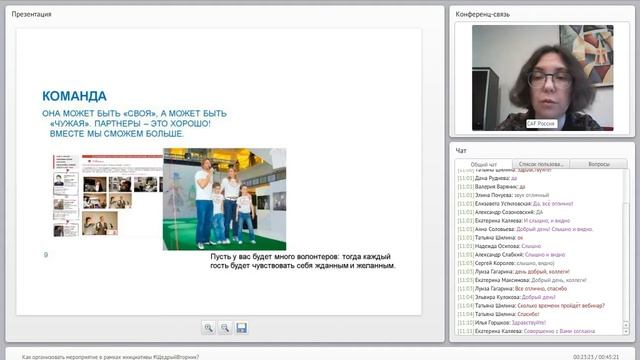640x360 pixels.
Task: Switch to the Список пользователей tab
Action: click(541, 164)
